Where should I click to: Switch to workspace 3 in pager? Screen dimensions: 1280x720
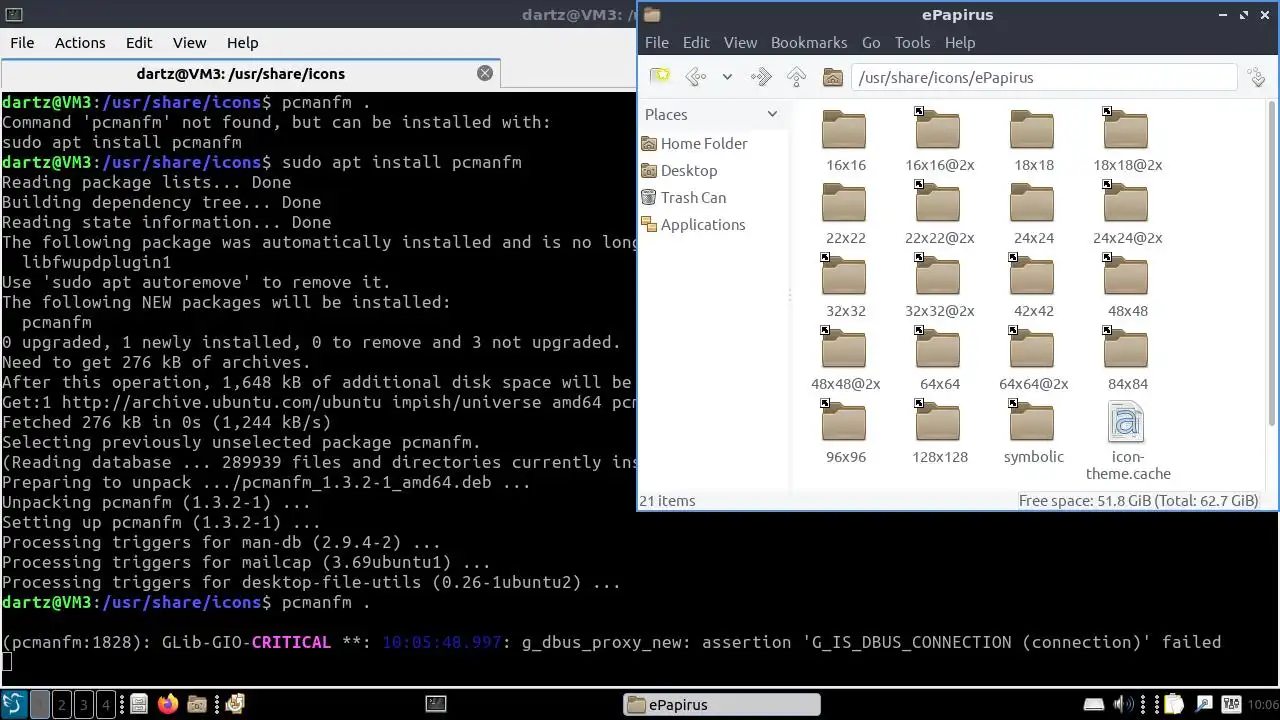83,705
